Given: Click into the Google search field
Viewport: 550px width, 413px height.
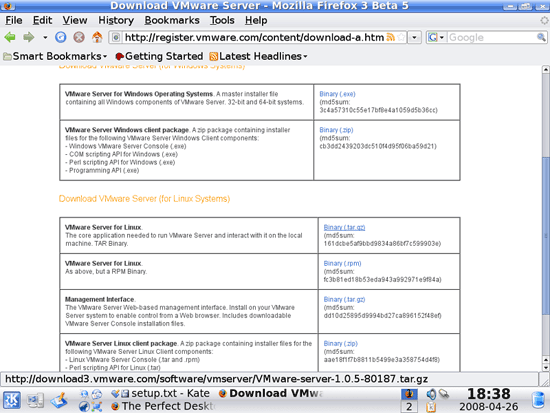Looking at the screenshot, I should click(492, 37).
